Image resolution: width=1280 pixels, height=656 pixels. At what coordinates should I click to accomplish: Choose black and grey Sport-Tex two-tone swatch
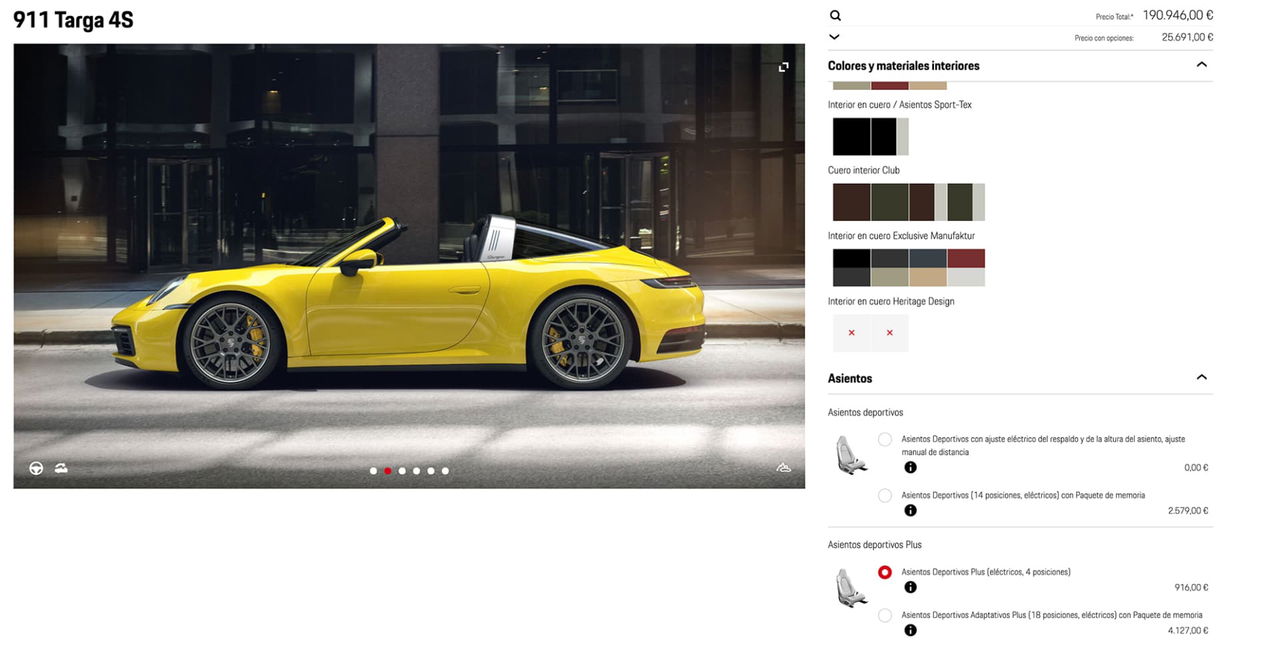[x=890, y=136]
